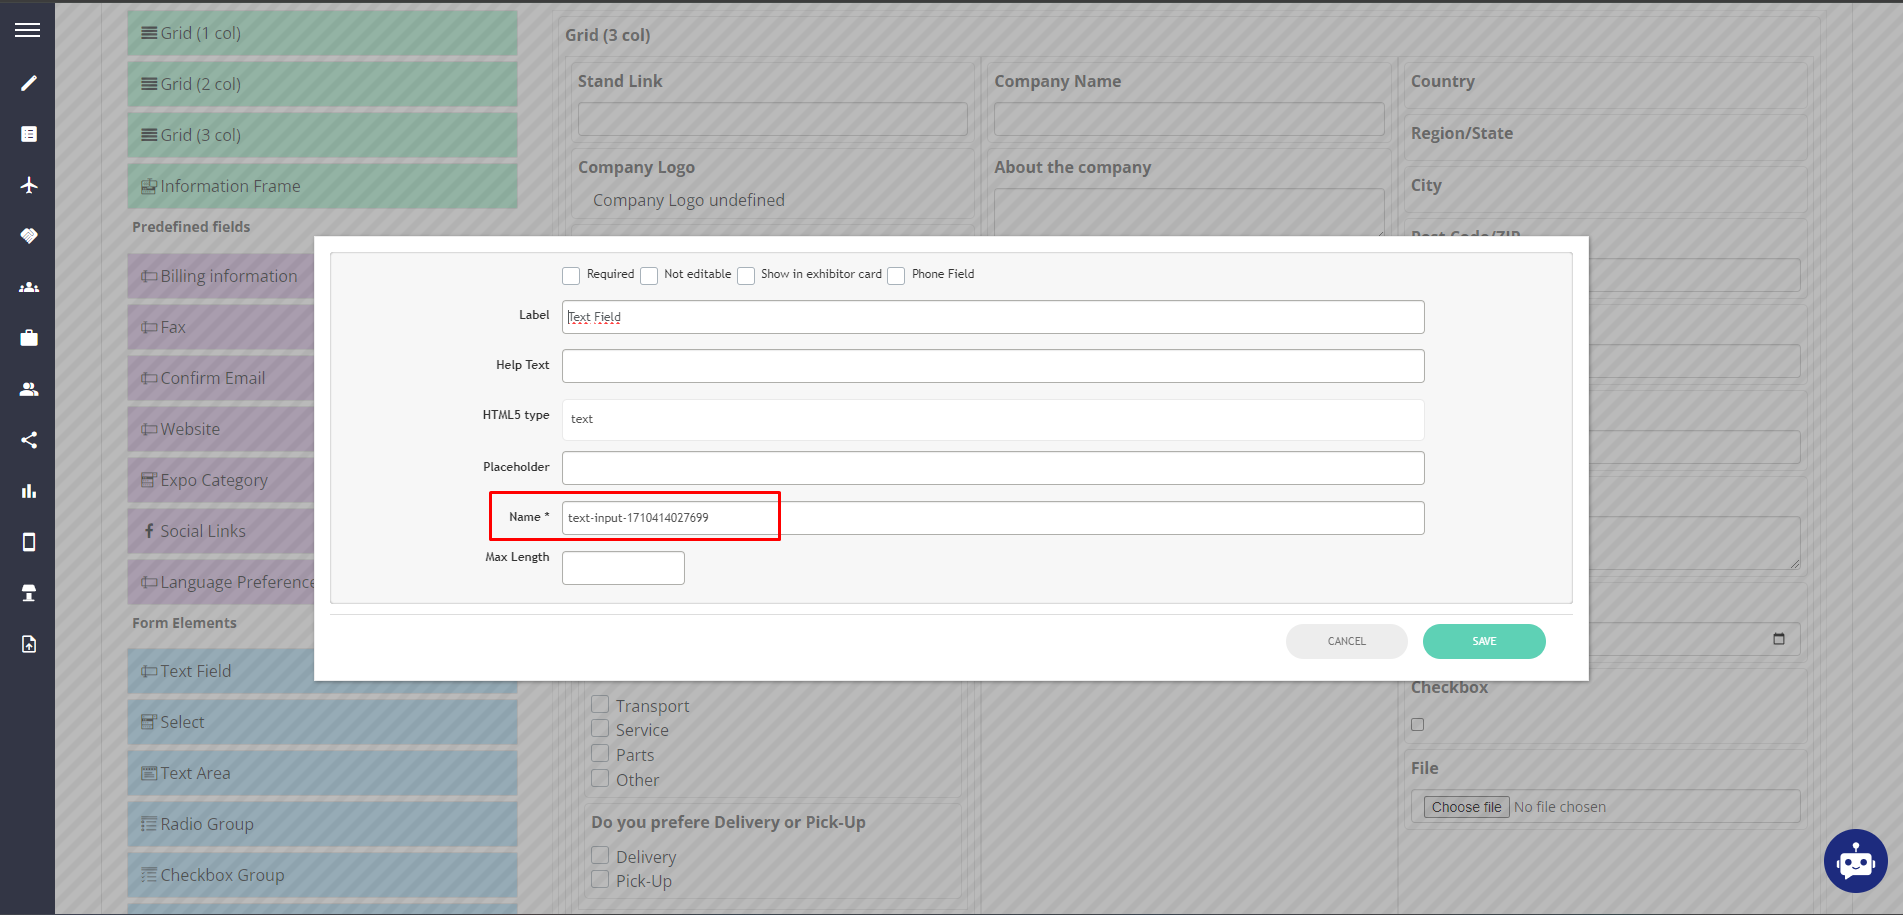Open the HTML5 type dropdown
Viewport: 1903px width, 915px height.
992,419
